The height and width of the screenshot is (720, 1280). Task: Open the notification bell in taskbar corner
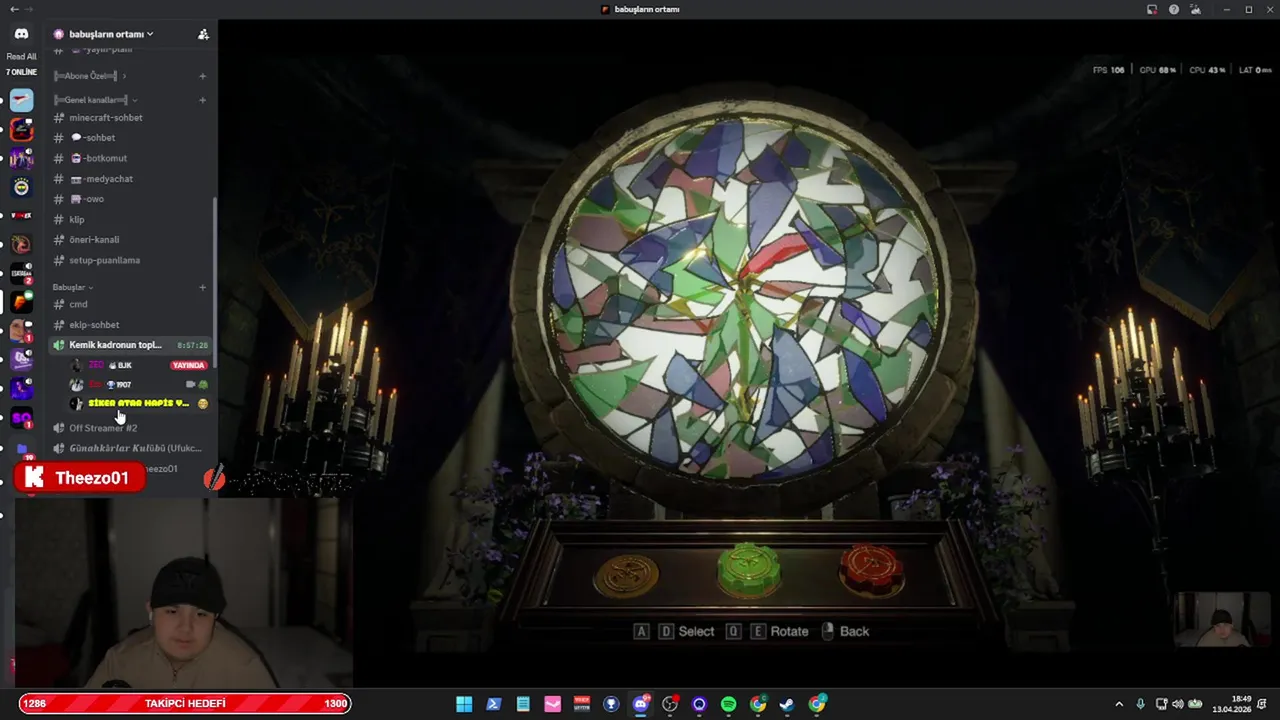coord(1263,704)
